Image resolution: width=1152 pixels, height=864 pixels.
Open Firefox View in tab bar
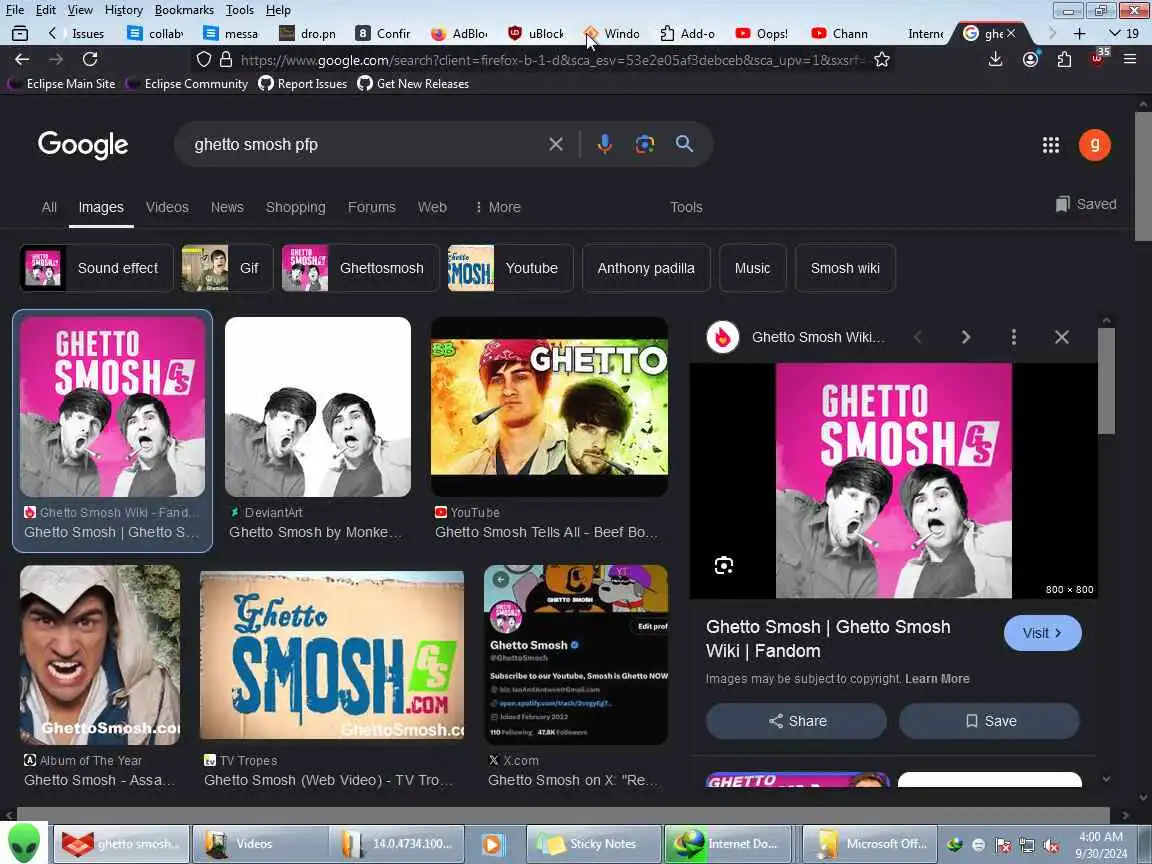20,33
